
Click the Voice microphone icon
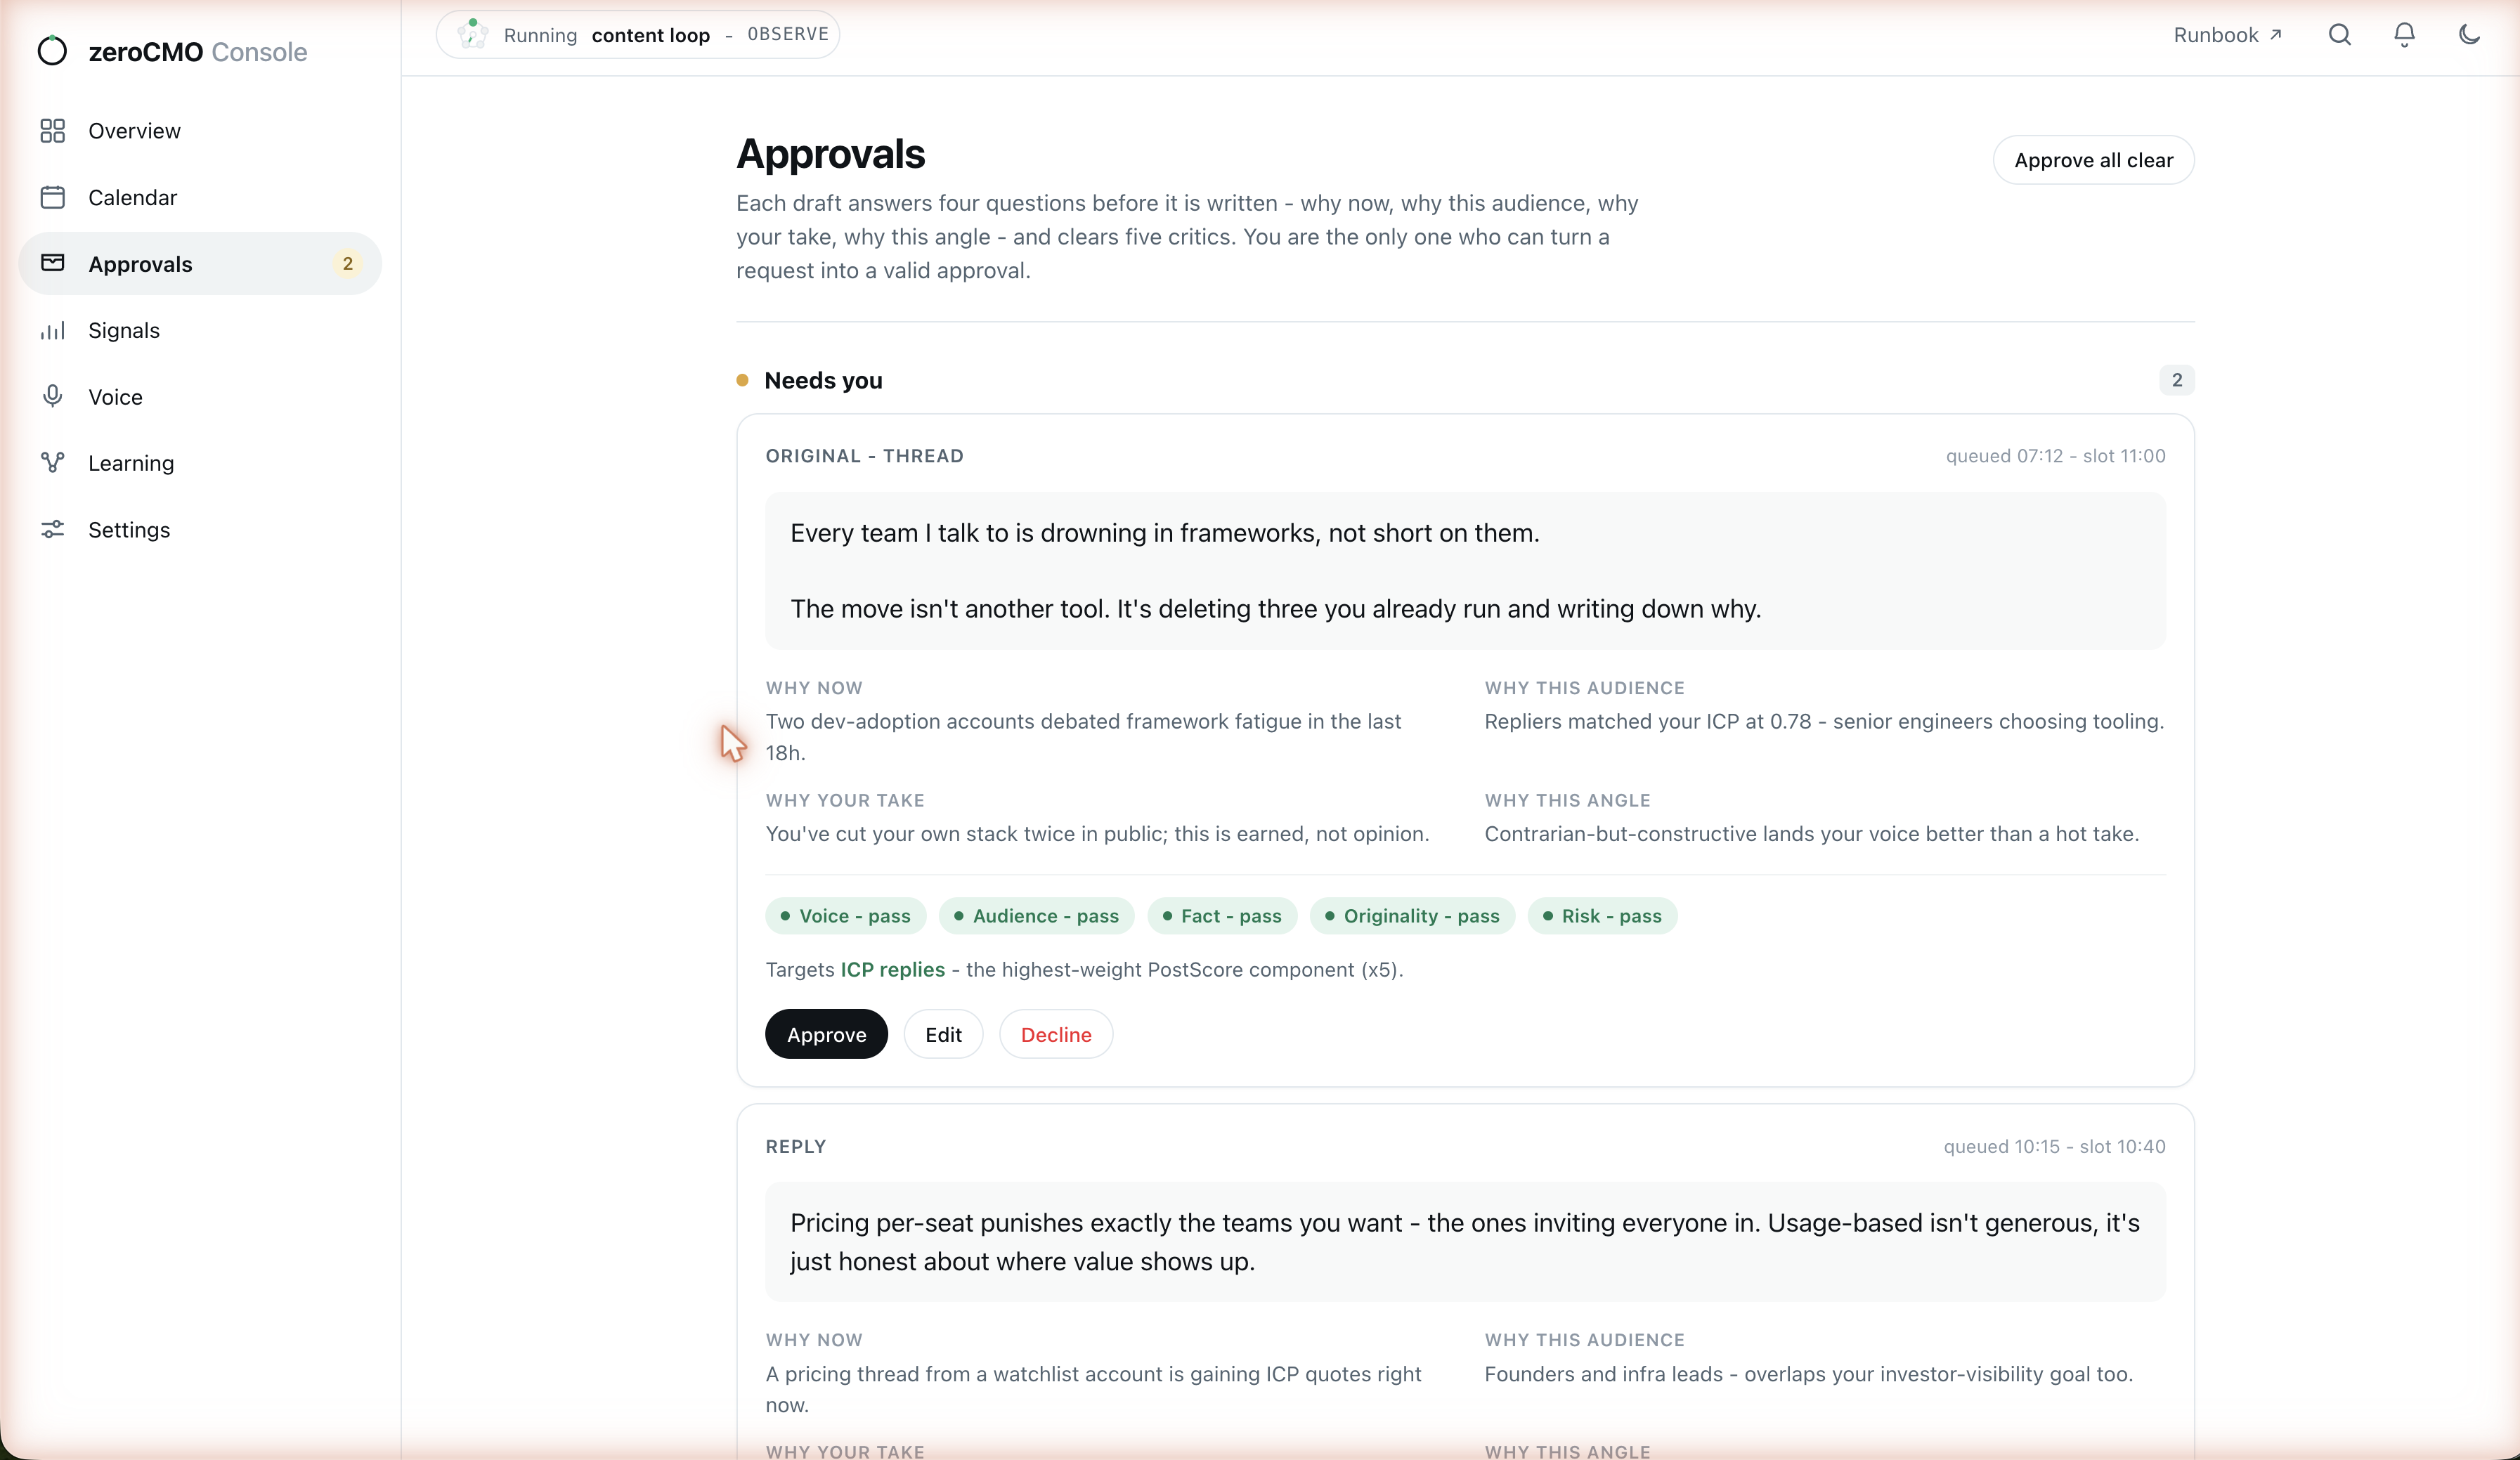click(52, 396)
